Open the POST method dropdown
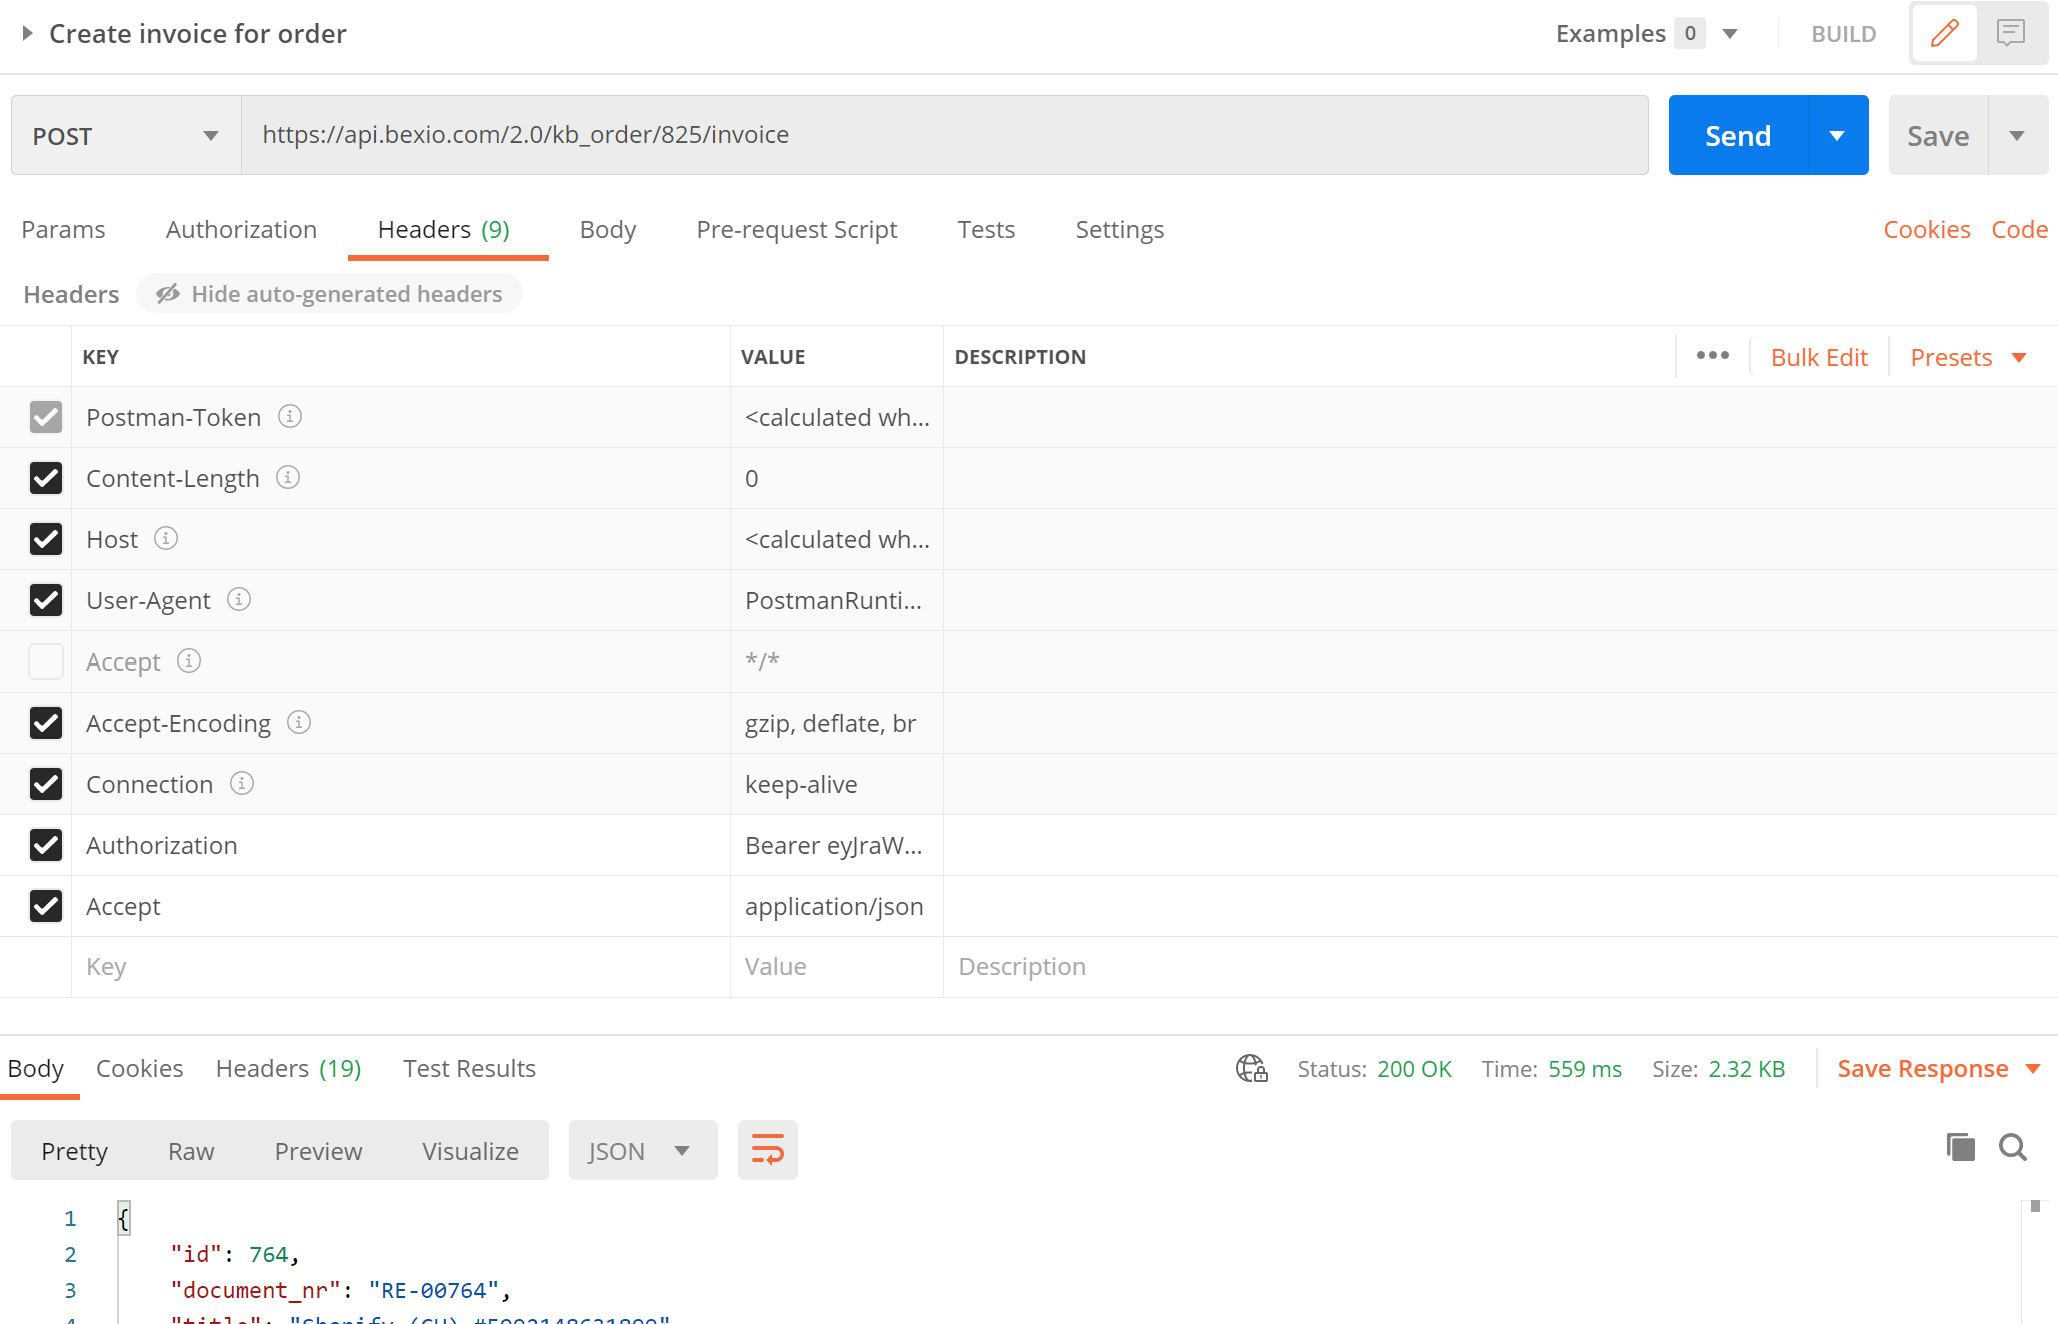This screenshot has width=2058, height=1324. tap(125, 135)
